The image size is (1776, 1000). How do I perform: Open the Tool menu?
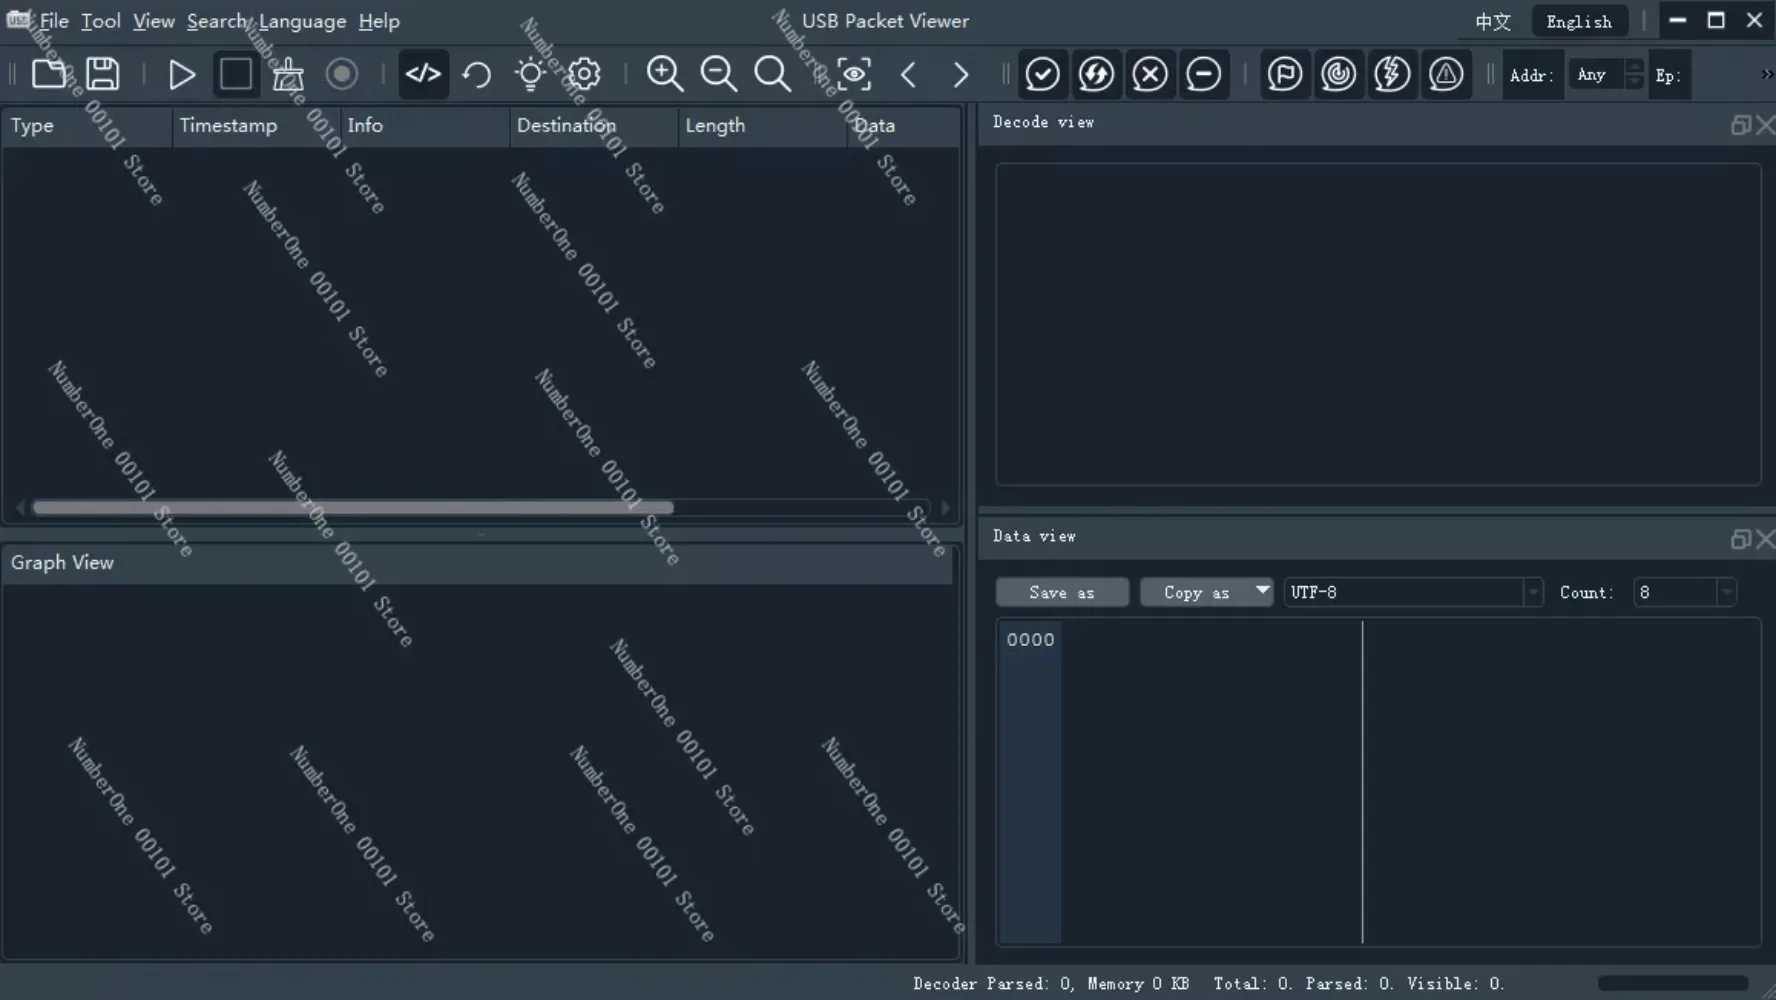[x=100, y=21]
